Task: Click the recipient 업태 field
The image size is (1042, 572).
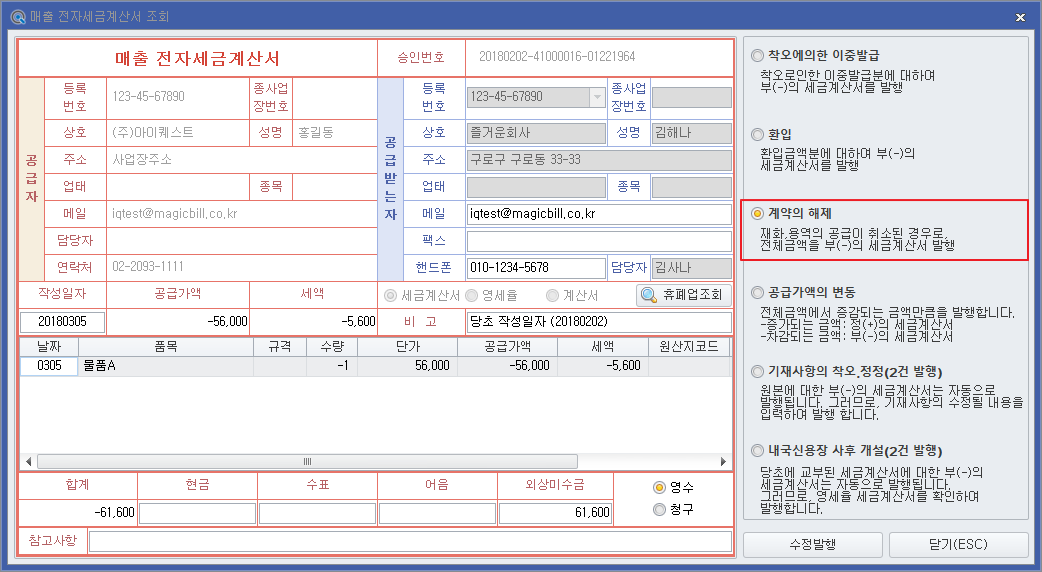Action: (536, 187)
